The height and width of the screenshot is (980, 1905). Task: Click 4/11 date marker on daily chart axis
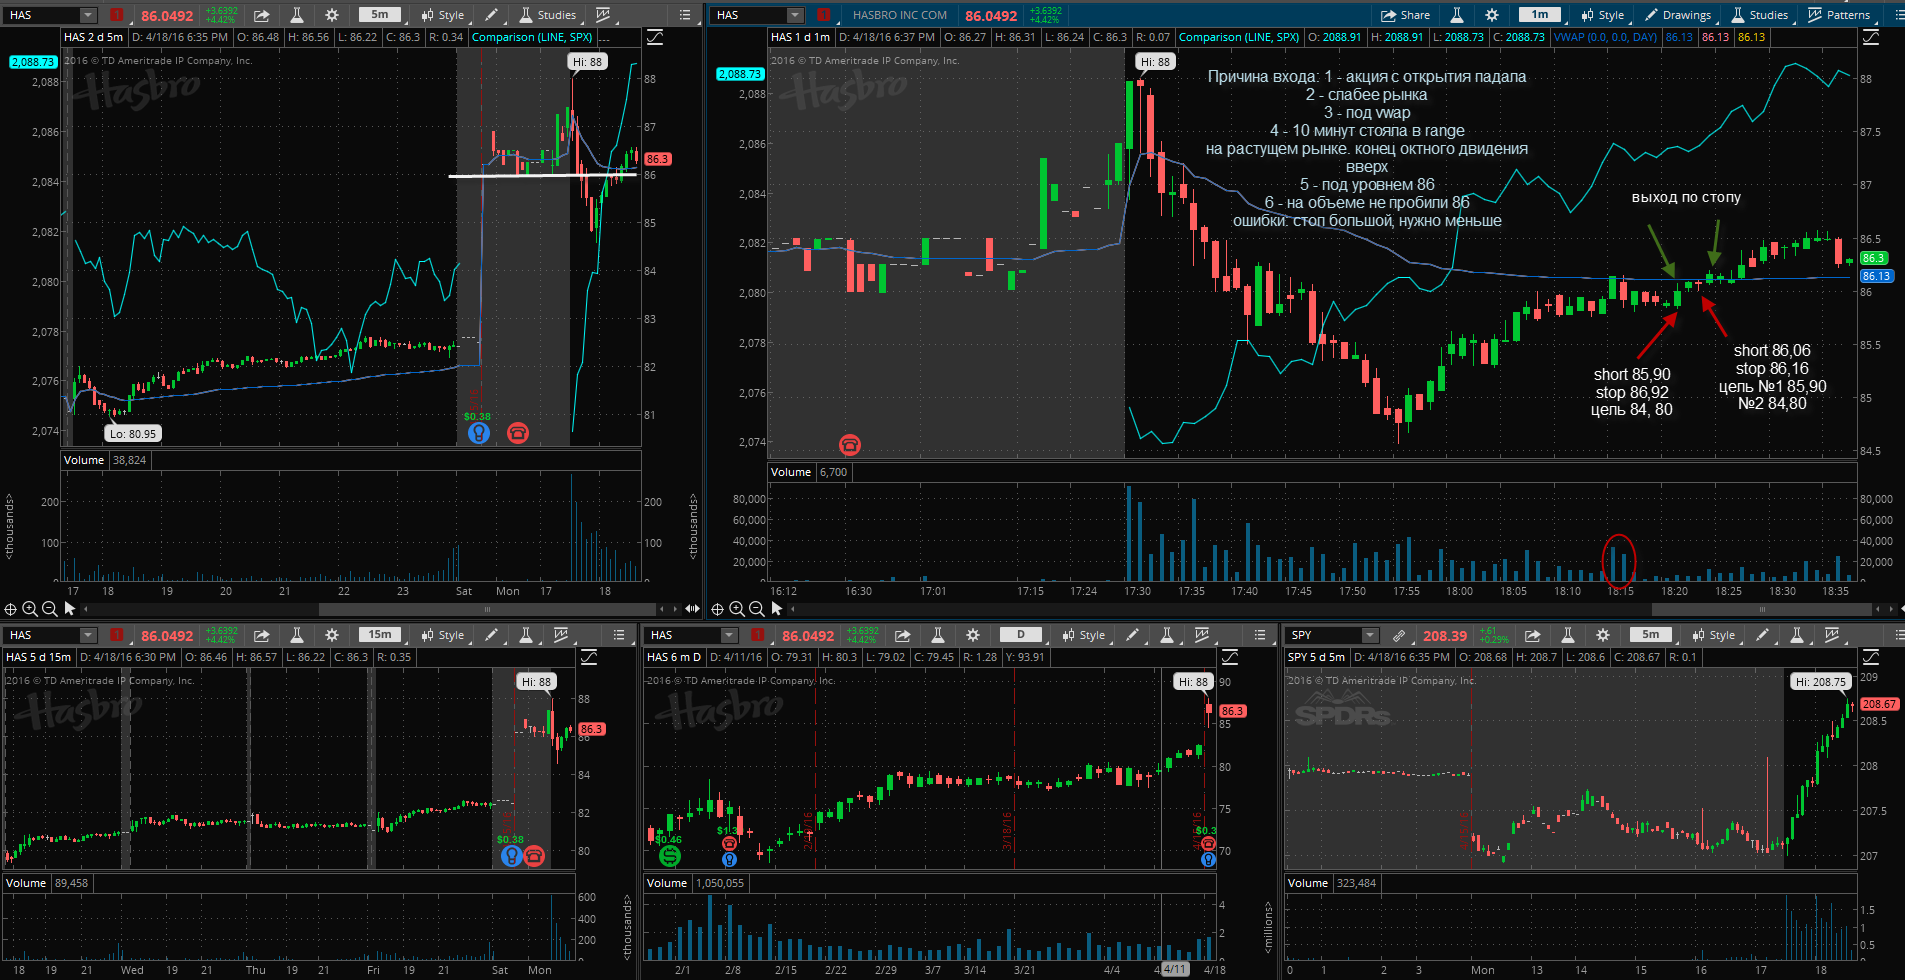pos(1175,969)
